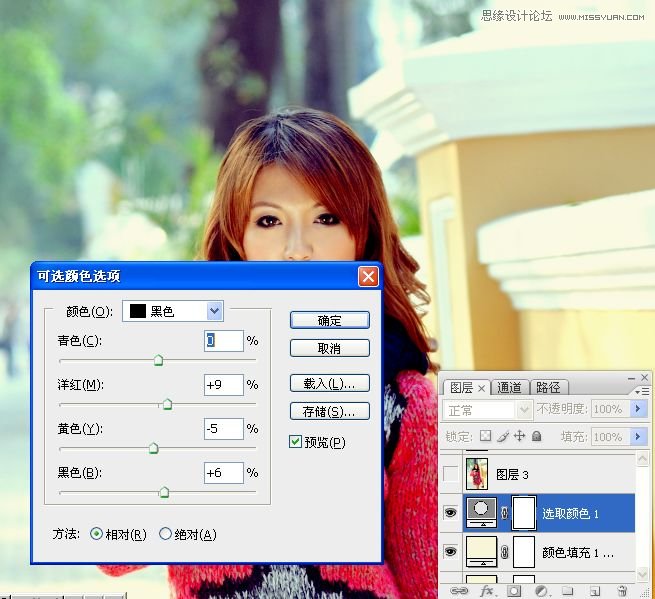This screenshot has width=655, height=599.
Task: Open the blend mode dropdown 正常
Action: pos(487,410)
